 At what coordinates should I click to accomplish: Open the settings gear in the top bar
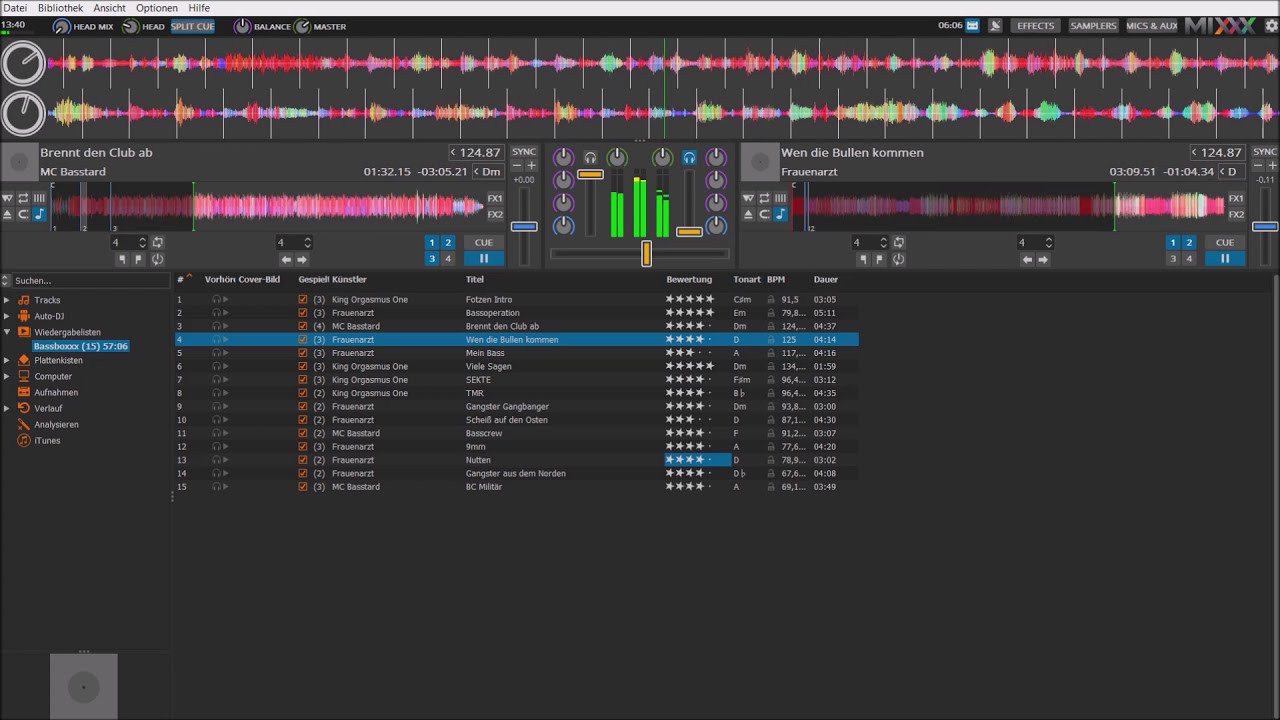(1271, 26)
